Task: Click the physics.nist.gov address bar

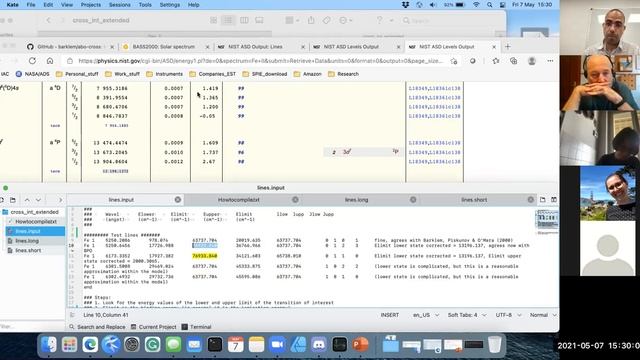Action: [x=260, y=61]
